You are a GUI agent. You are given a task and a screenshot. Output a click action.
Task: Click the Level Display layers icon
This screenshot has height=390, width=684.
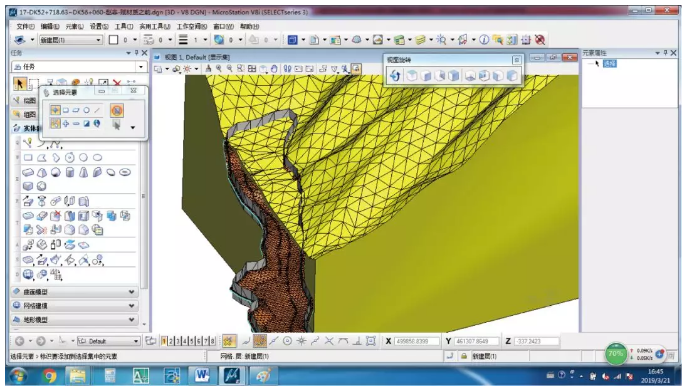[420, 40]
